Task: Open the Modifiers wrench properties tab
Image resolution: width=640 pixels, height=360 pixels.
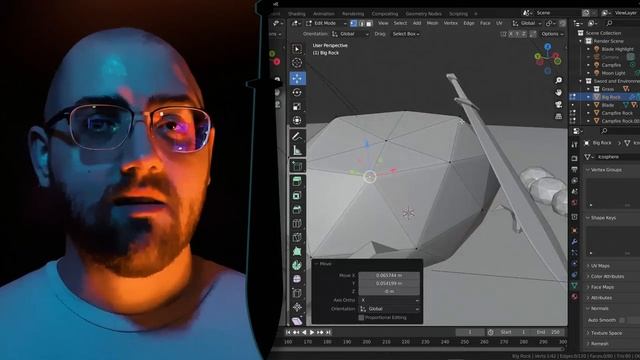Action: point(574,242)
